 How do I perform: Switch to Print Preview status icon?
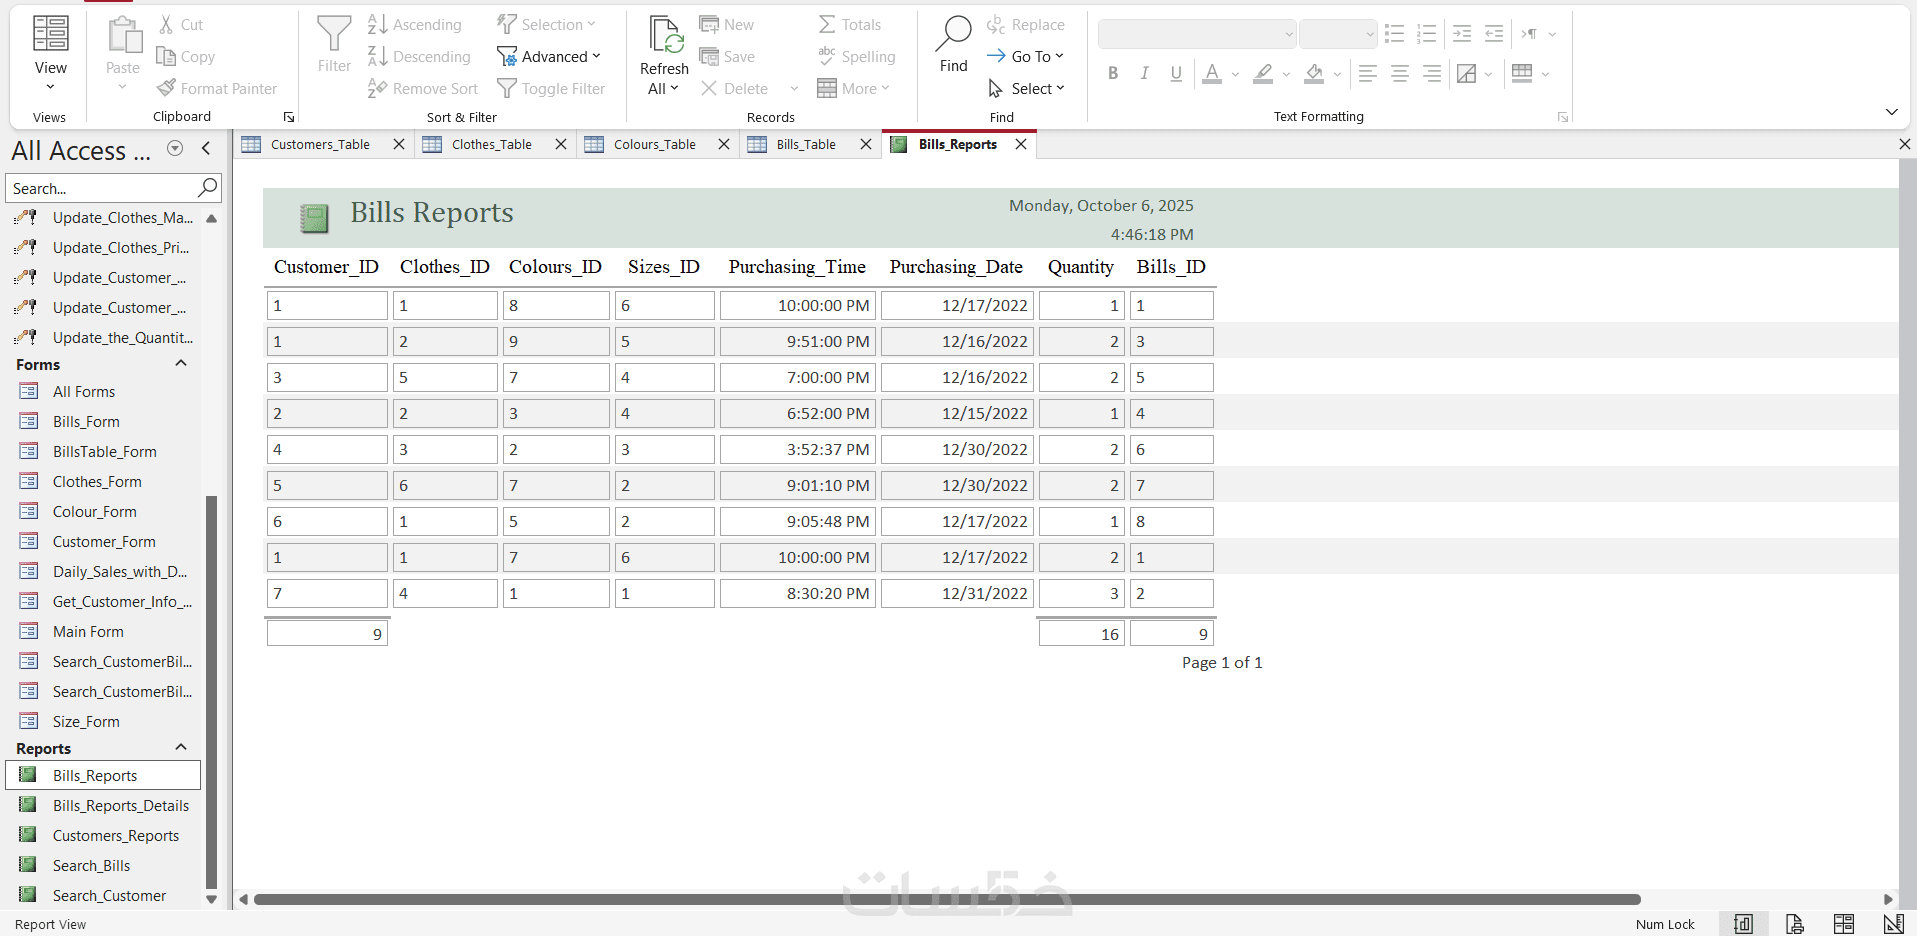click(x=1795, y=924)
